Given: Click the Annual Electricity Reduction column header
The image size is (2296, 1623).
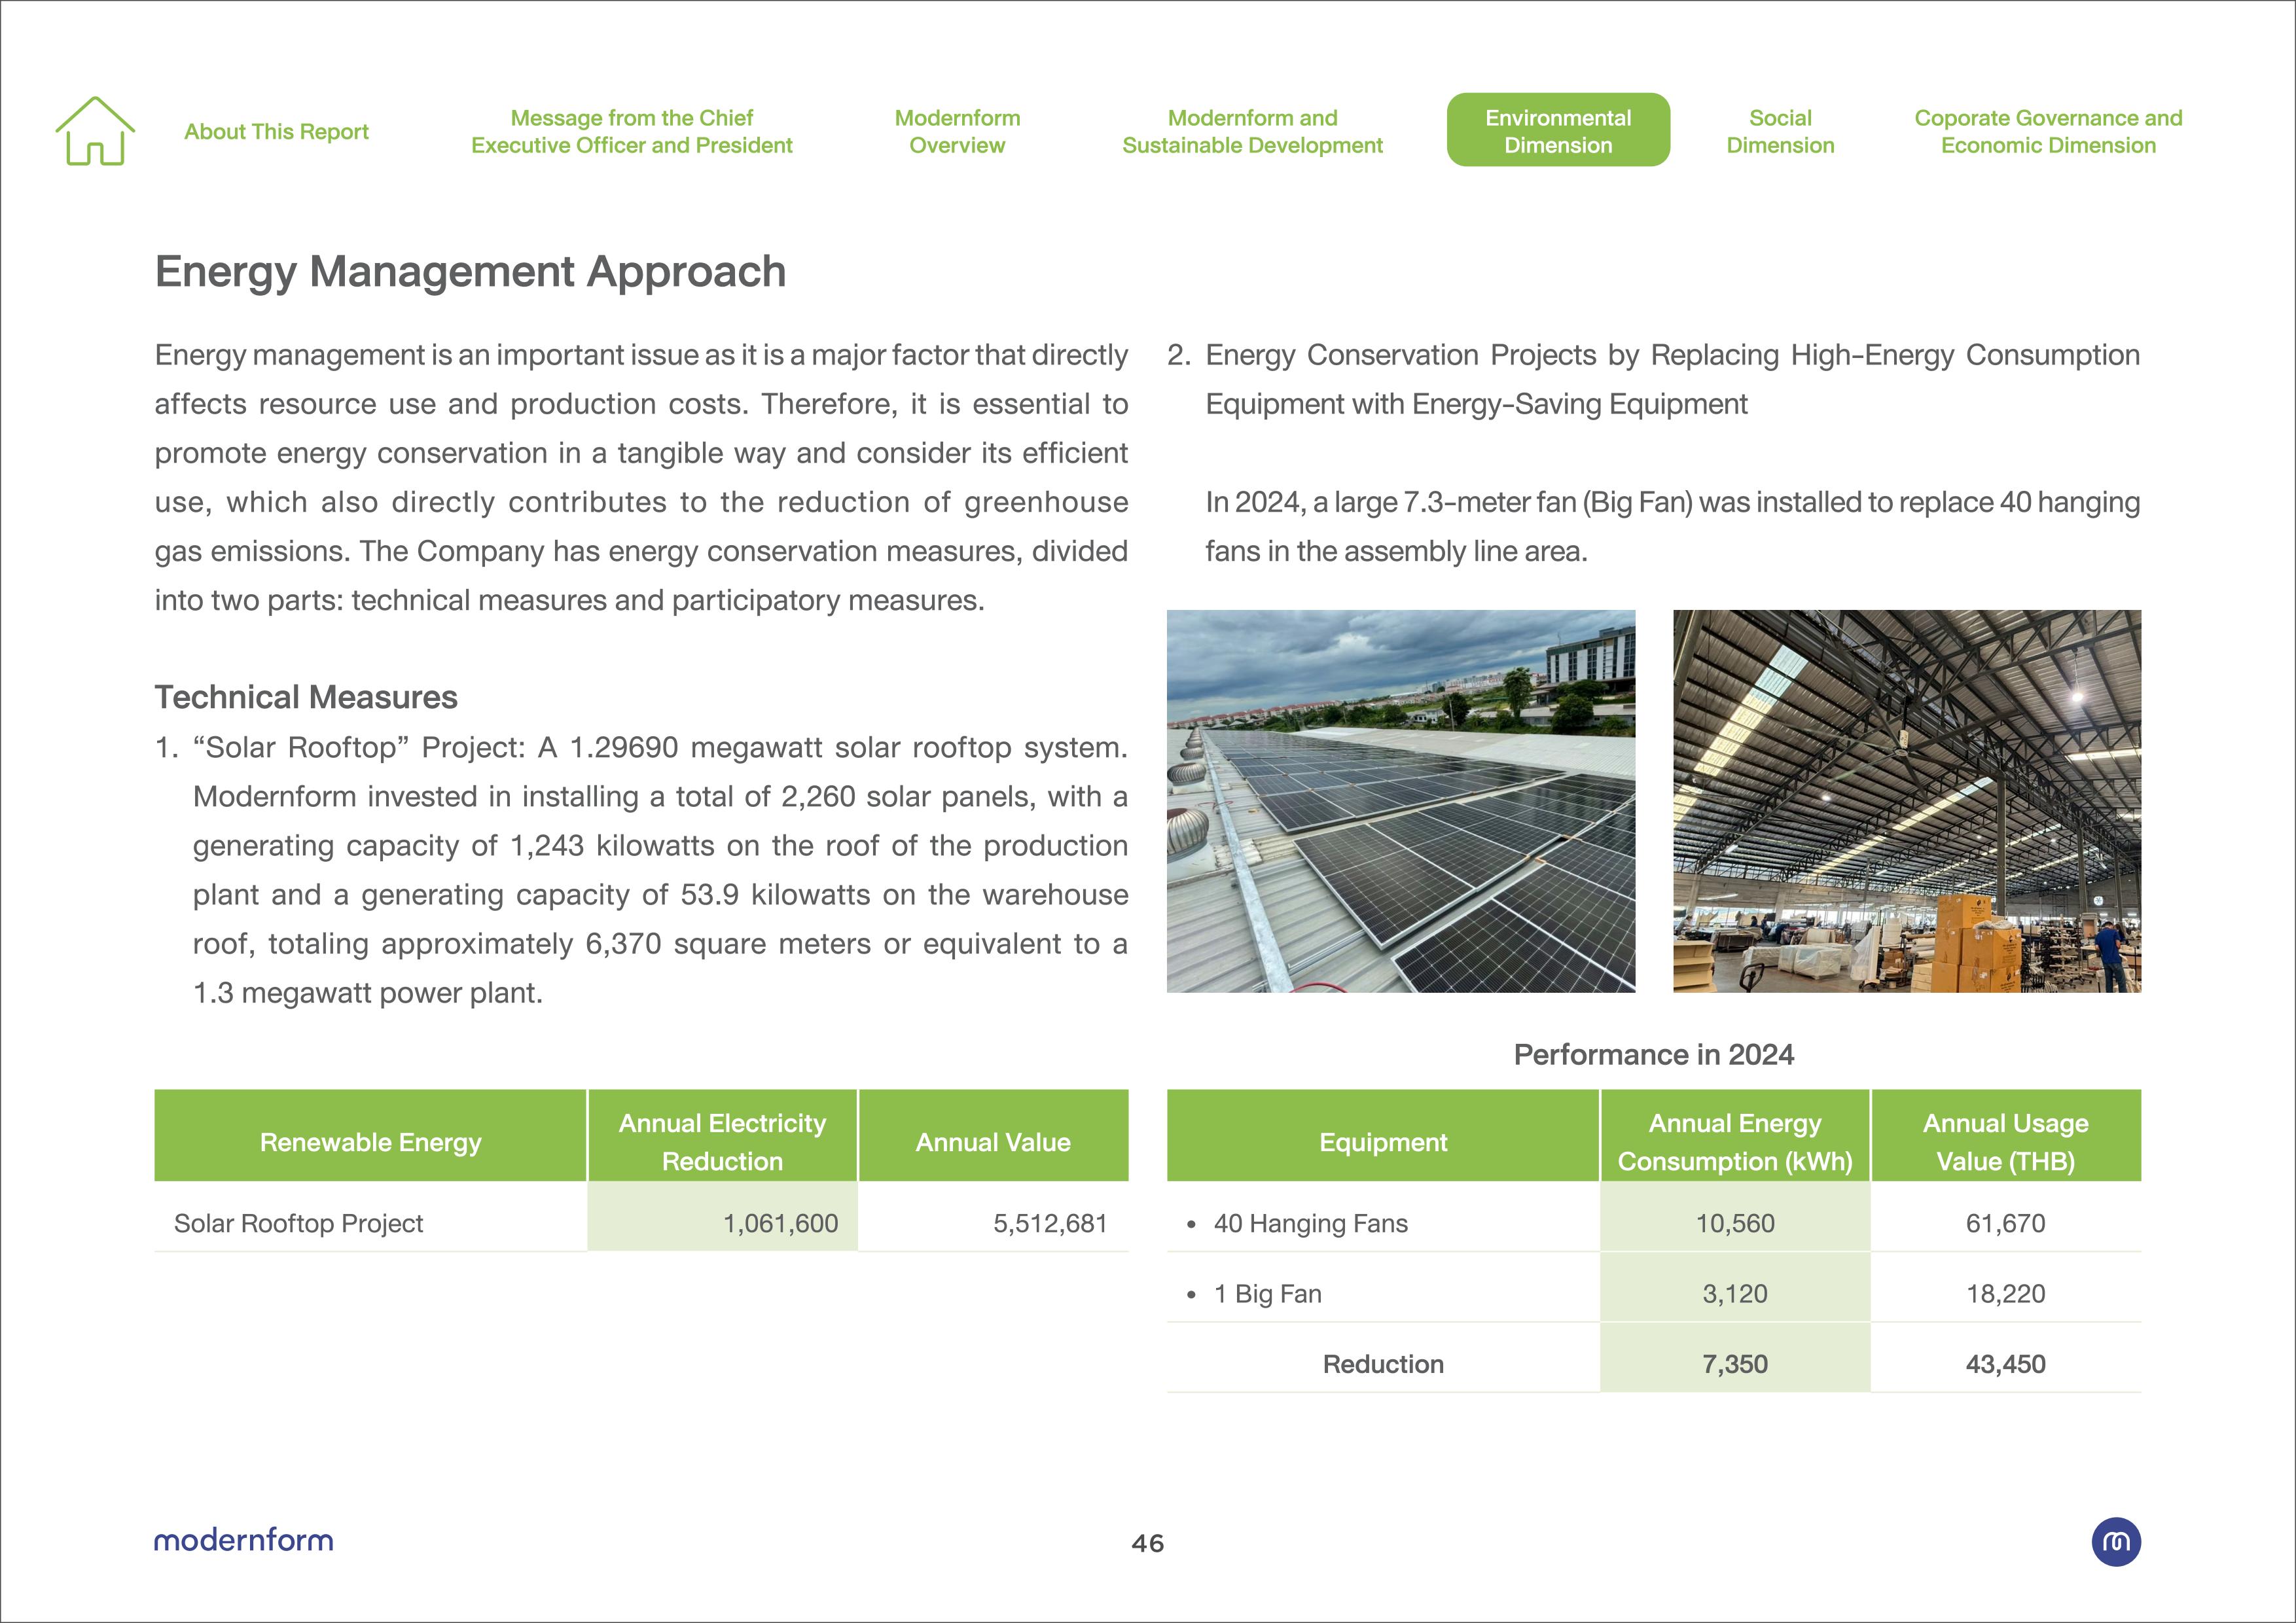Looking at the screenshot, I should coord(722,1142).
